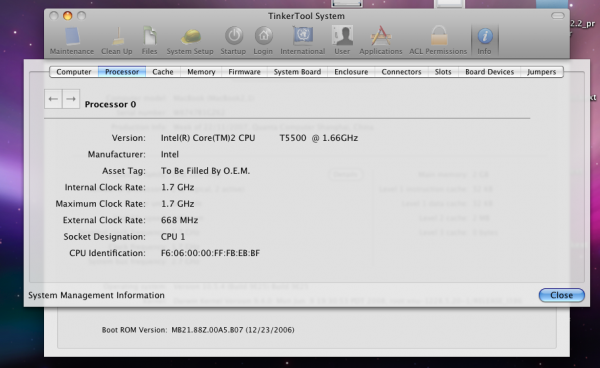
Task: Click the CPU 1 socket designation value
Action: click(x=173, y=237)
